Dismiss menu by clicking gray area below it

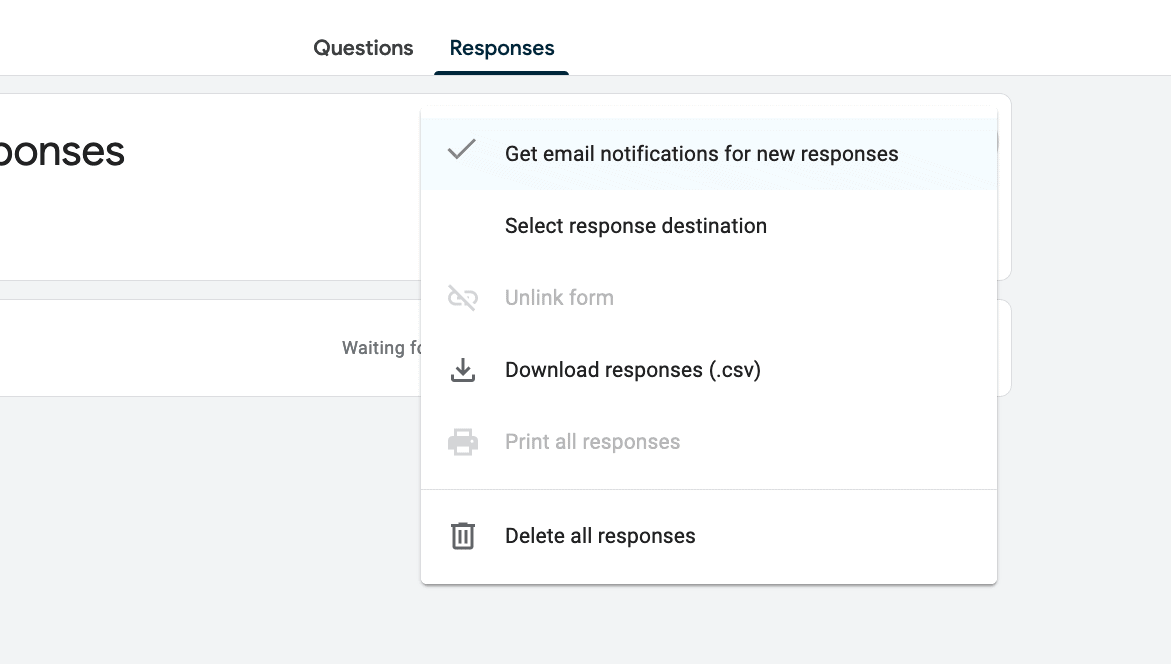[x=708, y=624]
